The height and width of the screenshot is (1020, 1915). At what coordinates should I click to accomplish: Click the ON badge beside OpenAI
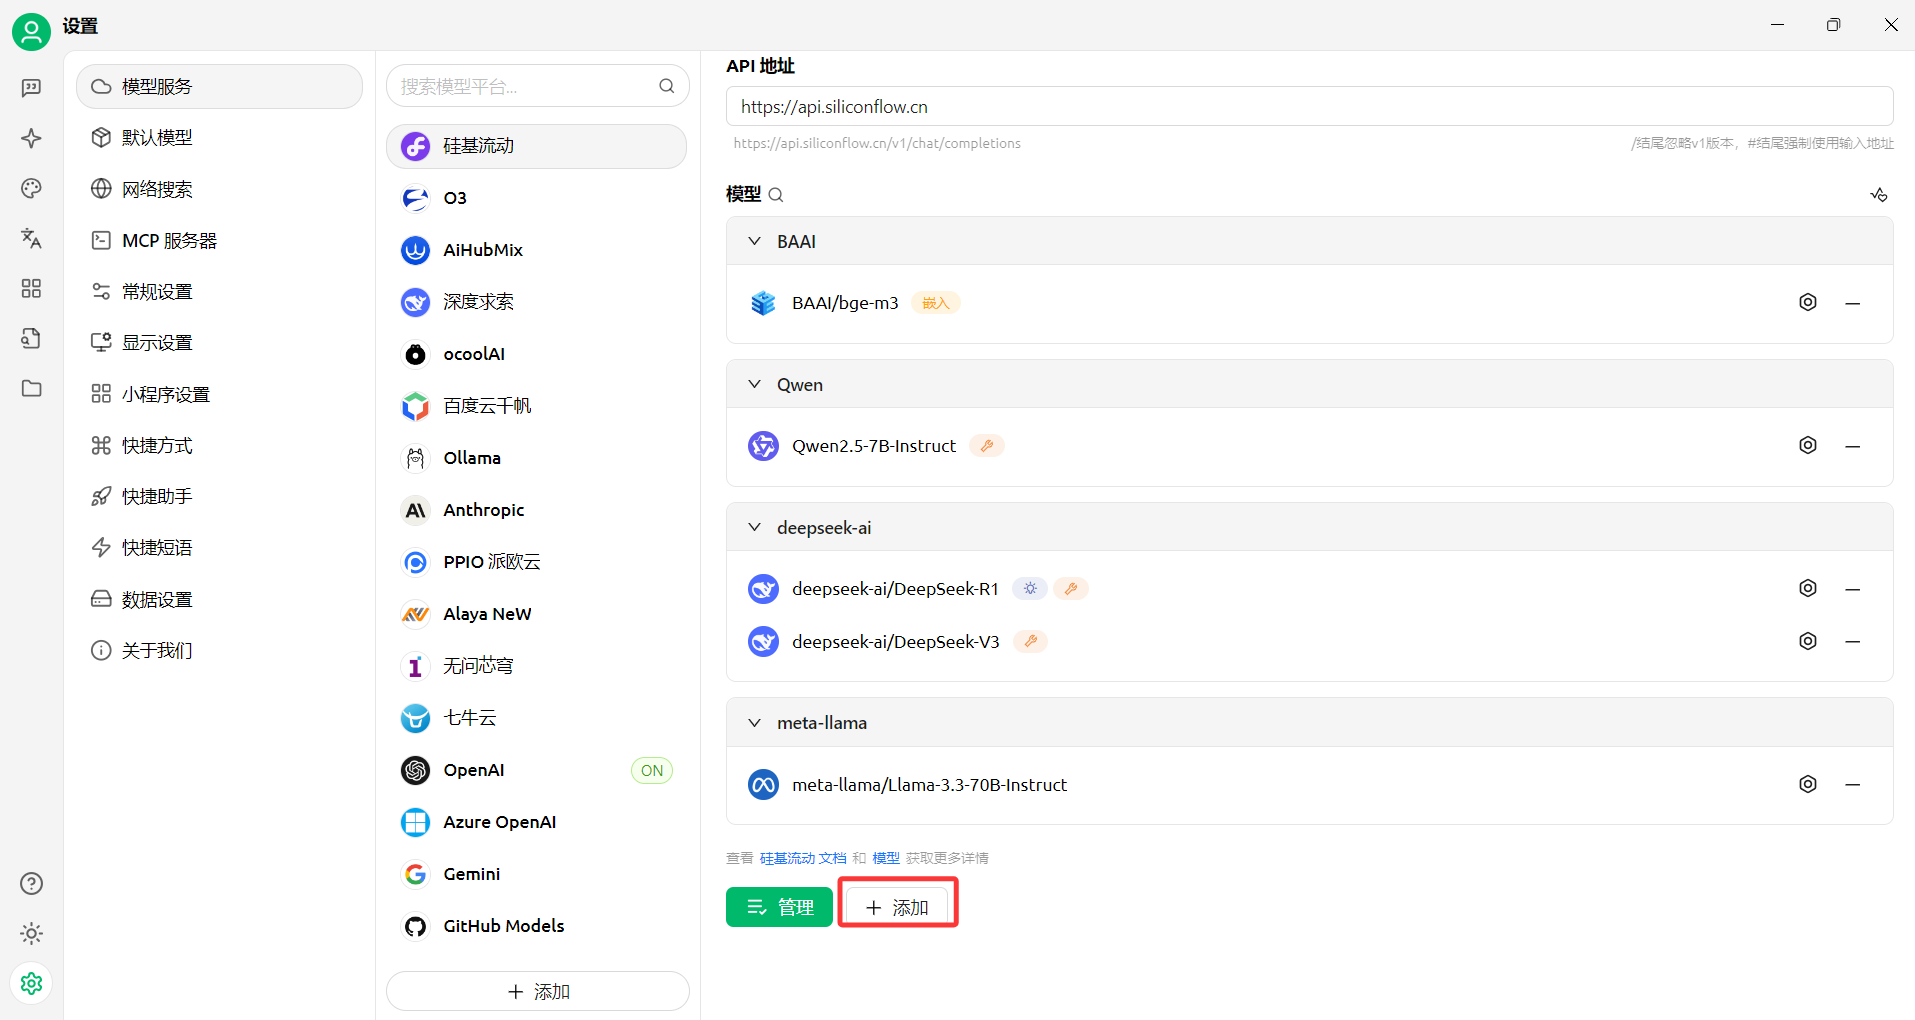652,770
